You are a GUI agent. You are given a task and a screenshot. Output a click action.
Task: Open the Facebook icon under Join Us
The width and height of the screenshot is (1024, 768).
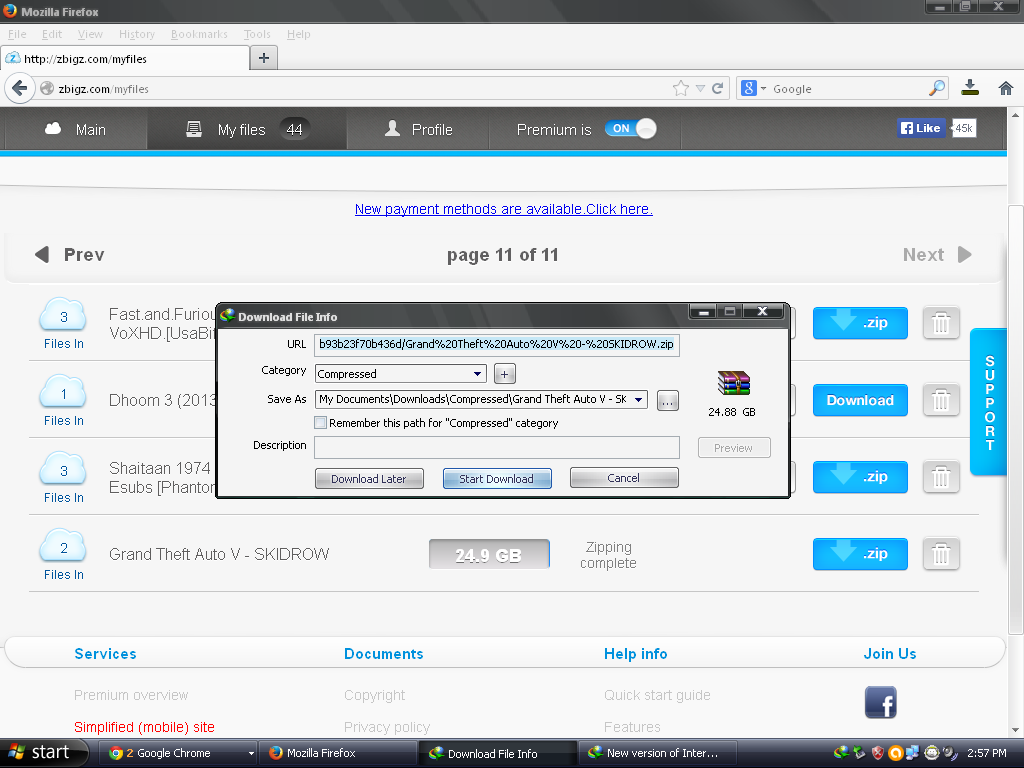[x=880, y=702]
